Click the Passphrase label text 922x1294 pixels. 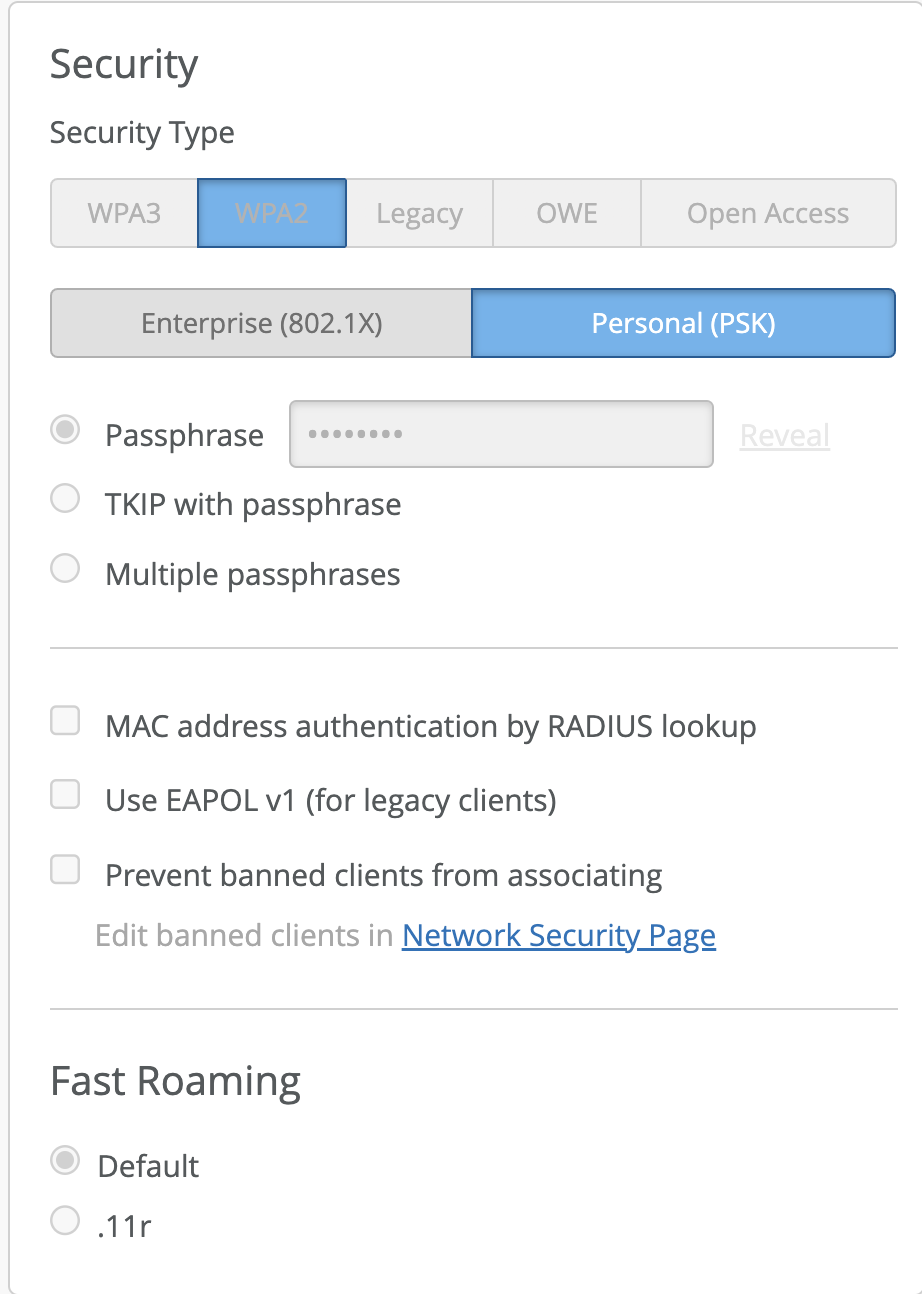point(184,435)
